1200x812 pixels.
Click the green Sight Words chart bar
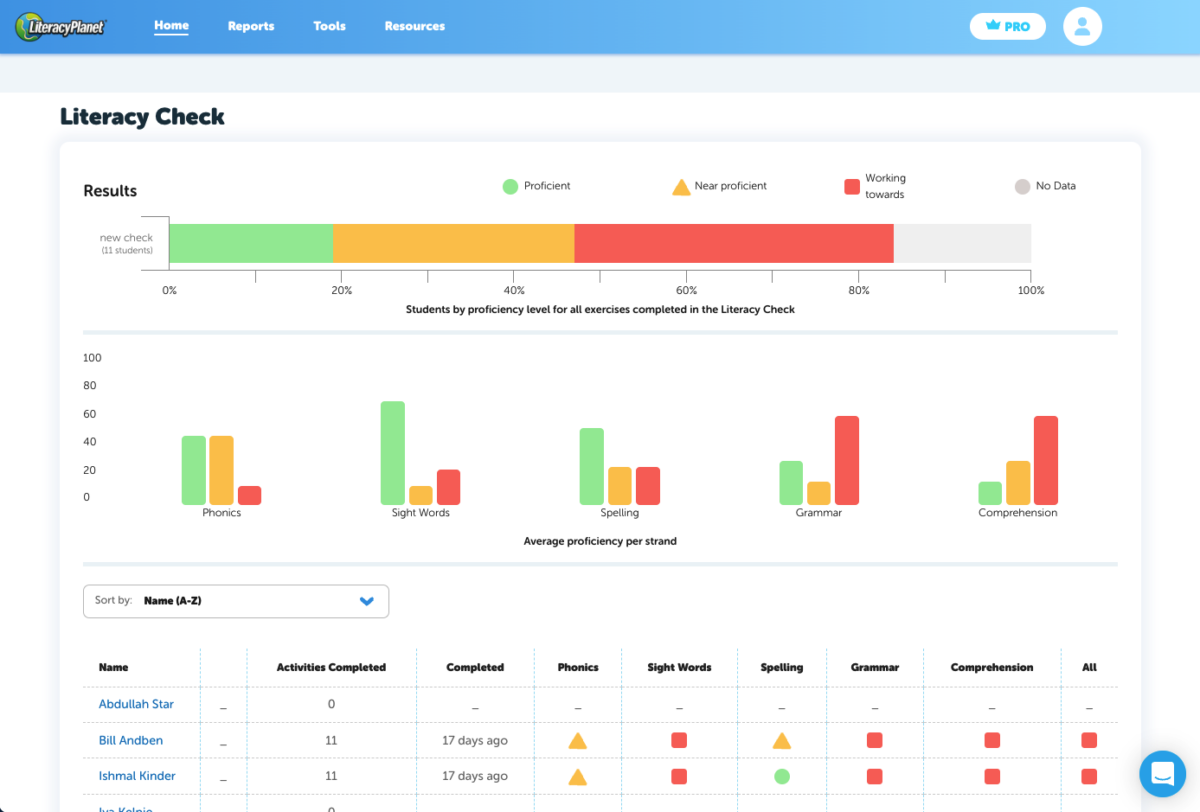pyautogui.click(x=393, y=453)
